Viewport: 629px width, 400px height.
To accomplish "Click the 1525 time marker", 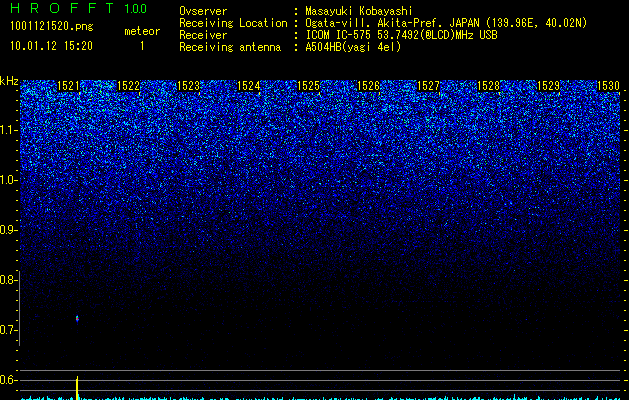I will point(308,85).
